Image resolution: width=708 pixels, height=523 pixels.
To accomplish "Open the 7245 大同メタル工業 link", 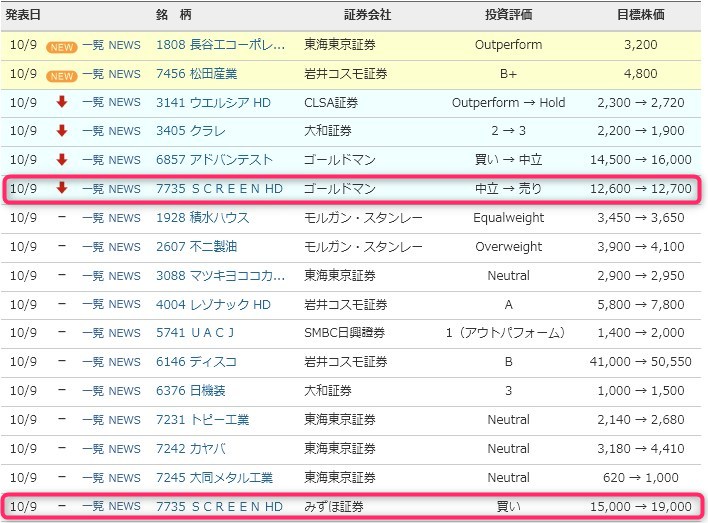I will (x=214, y=478).
